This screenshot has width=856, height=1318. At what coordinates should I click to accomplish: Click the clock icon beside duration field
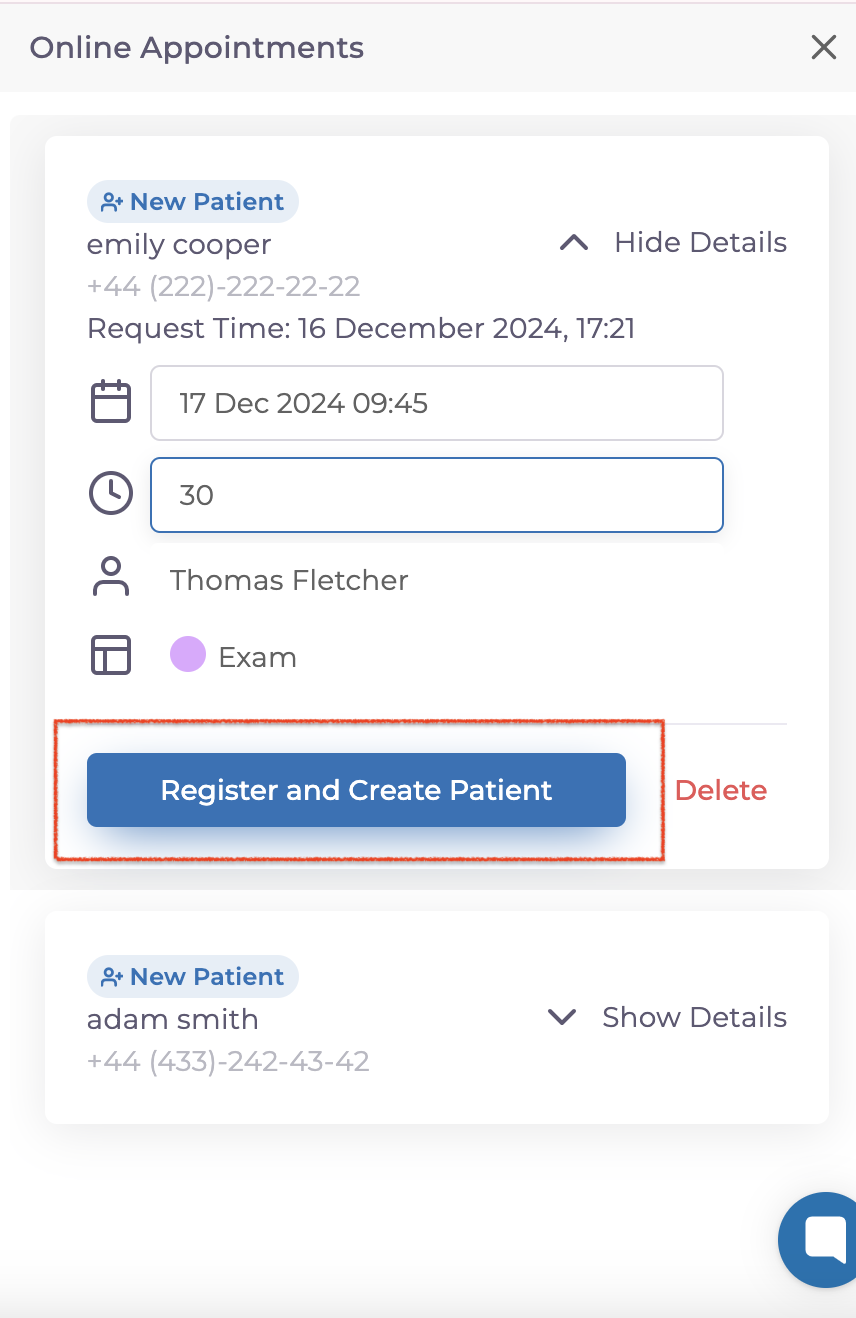coord(111,494)
